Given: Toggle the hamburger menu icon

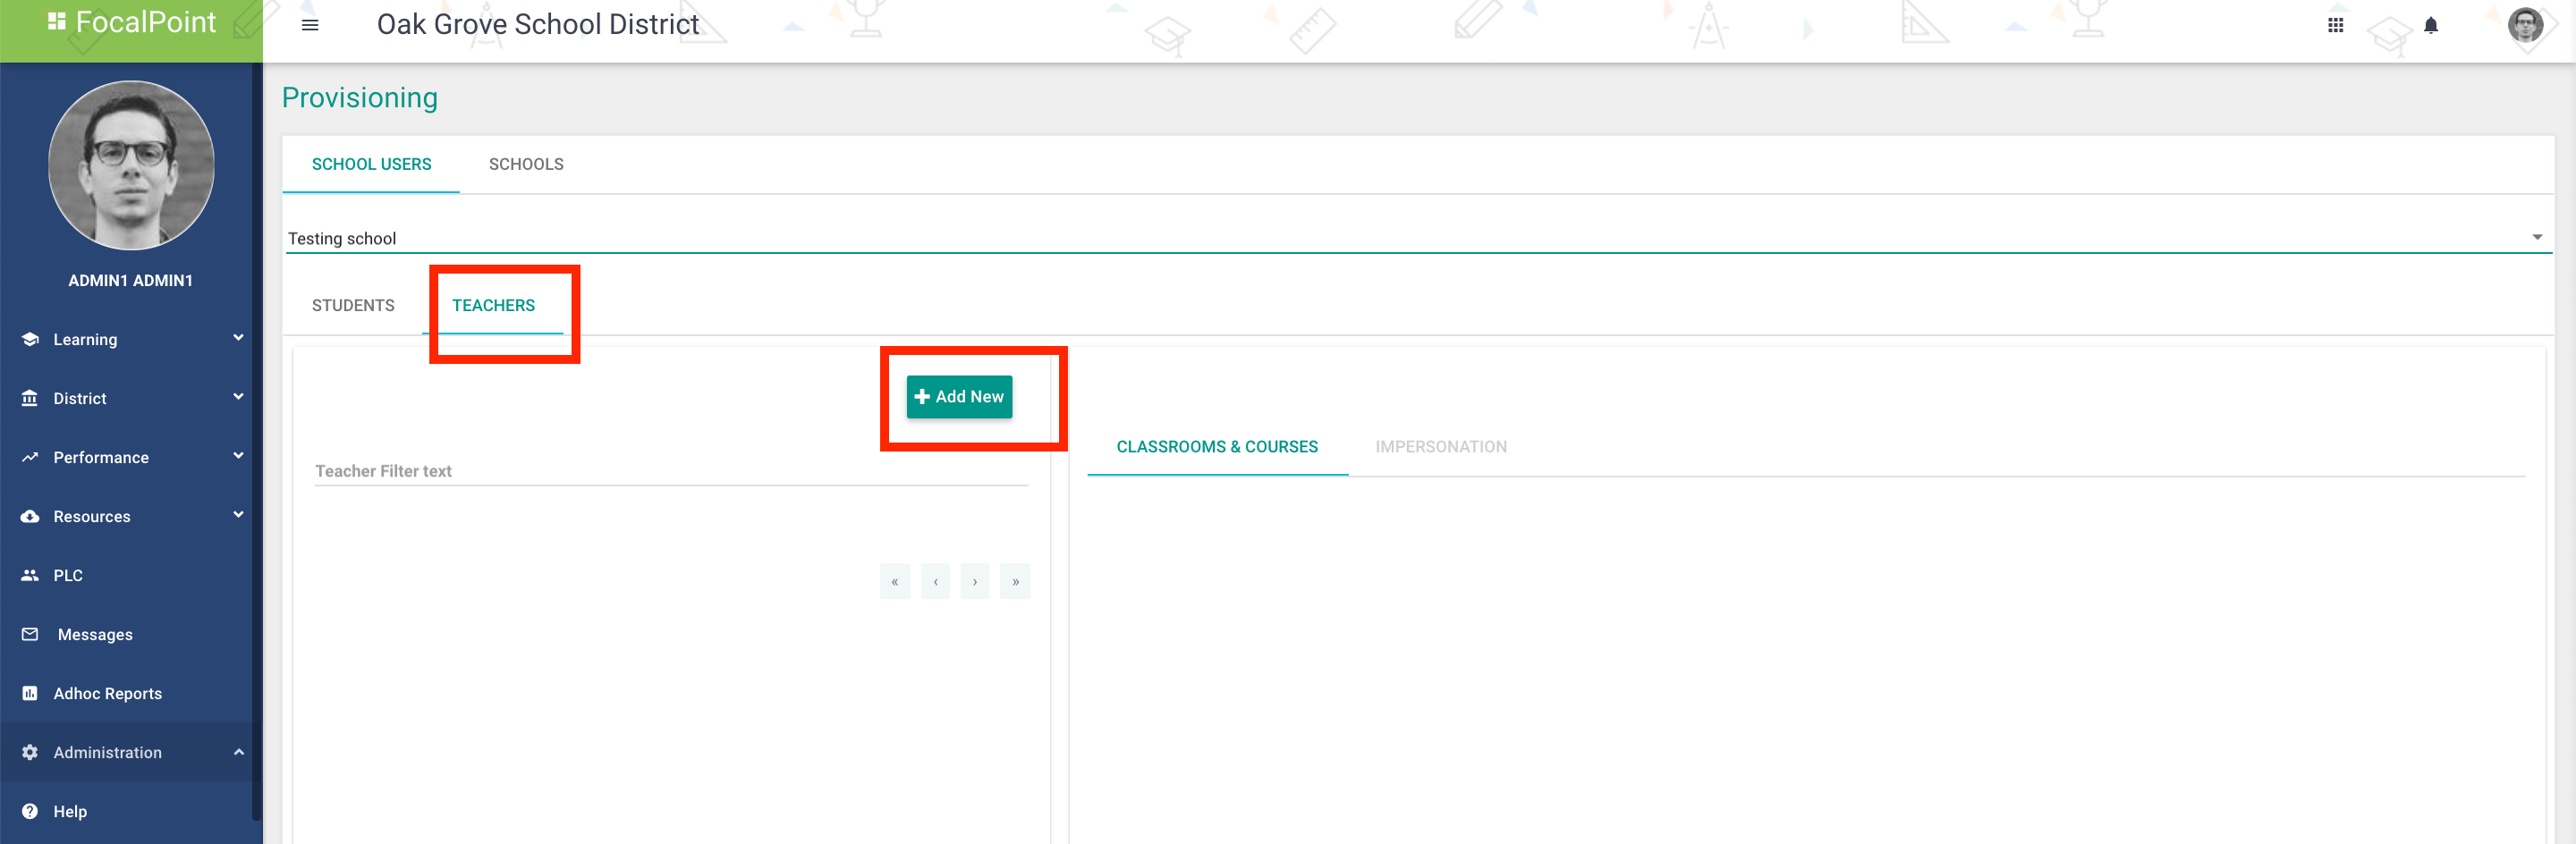Looking at the screenshot, I should (x=310, y=25).
